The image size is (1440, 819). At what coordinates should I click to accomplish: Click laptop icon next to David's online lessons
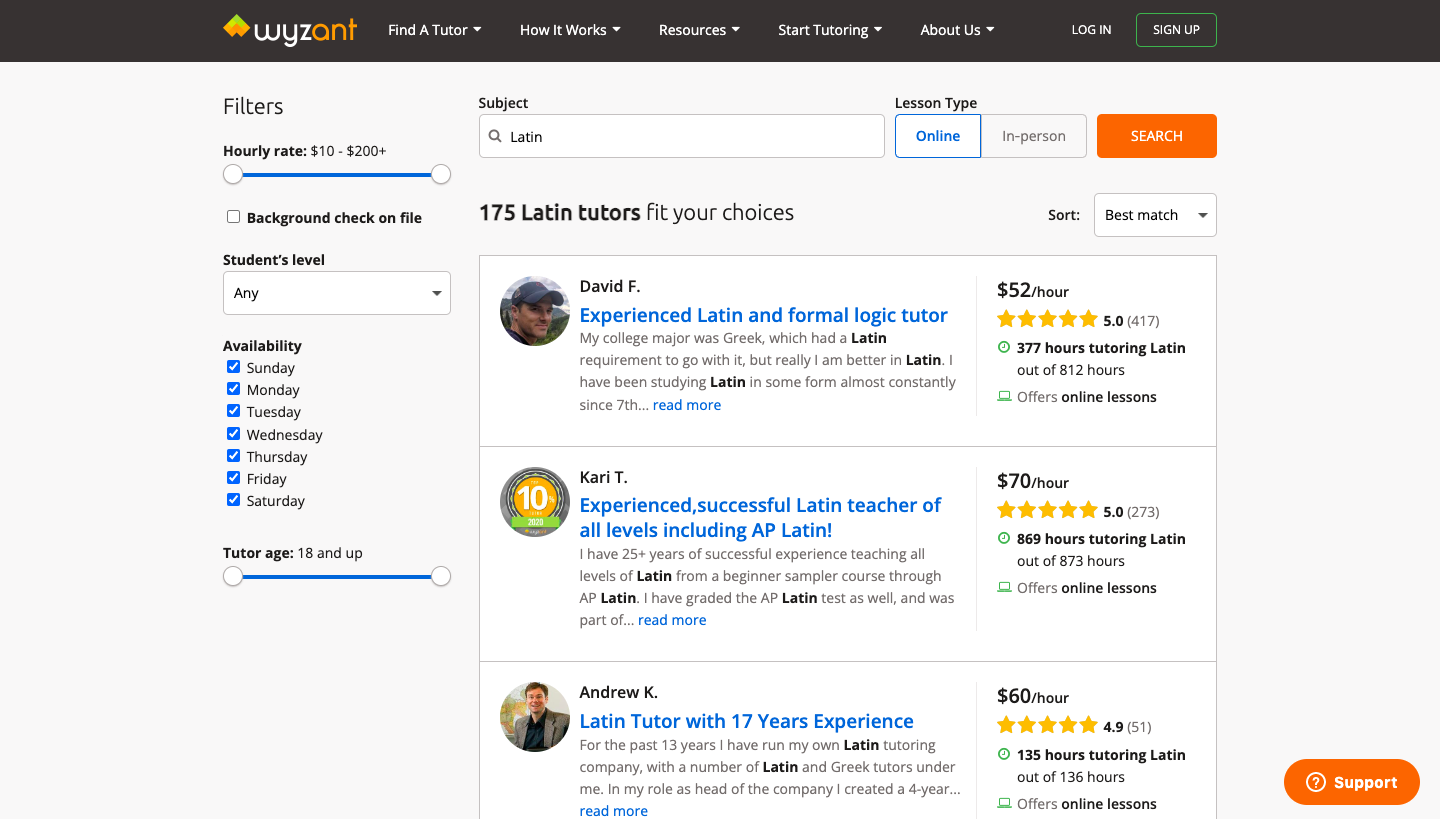1004,397
